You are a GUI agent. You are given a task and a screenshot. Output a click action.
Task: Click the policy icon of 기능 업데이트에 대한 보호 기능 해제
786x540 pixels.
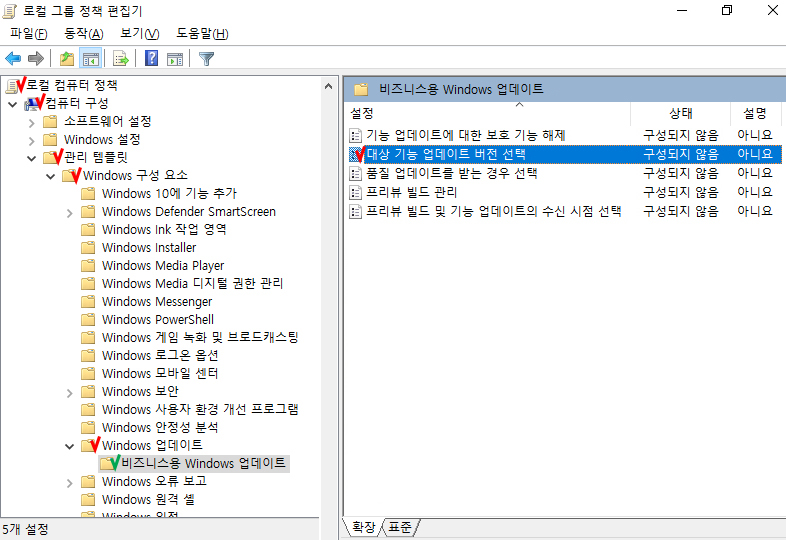[355, 135]
